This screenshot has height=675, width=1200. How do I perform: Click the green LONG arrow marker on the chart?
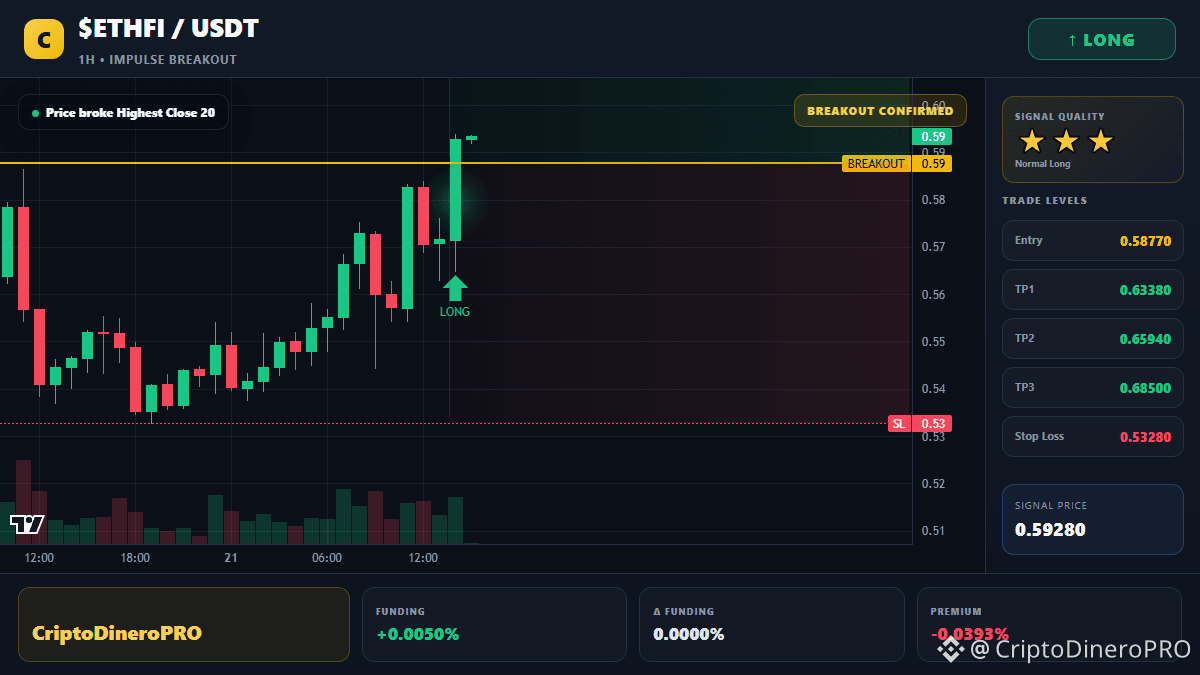(455, 289)
